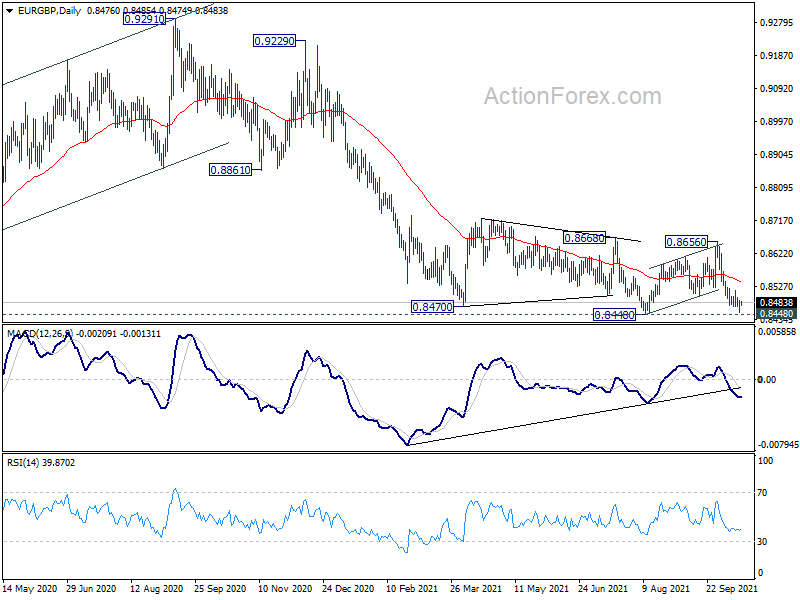The height and width of the screenshot is (600, 800).
Task: Select the 0.92910 price label
Action: pyautogui.click(x=144, y=19)
